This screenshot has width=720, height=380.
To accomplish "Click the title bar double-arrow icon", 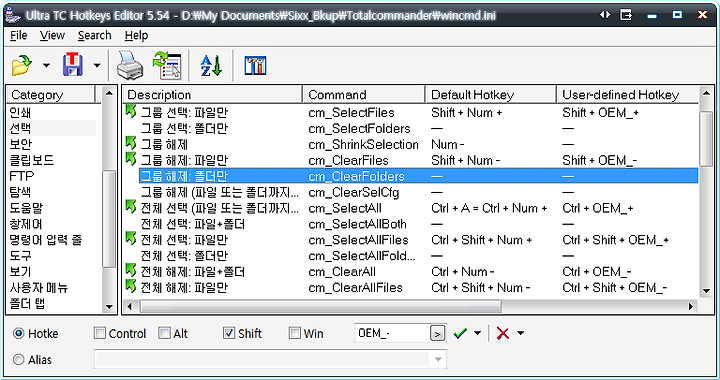I will (605, 15).
